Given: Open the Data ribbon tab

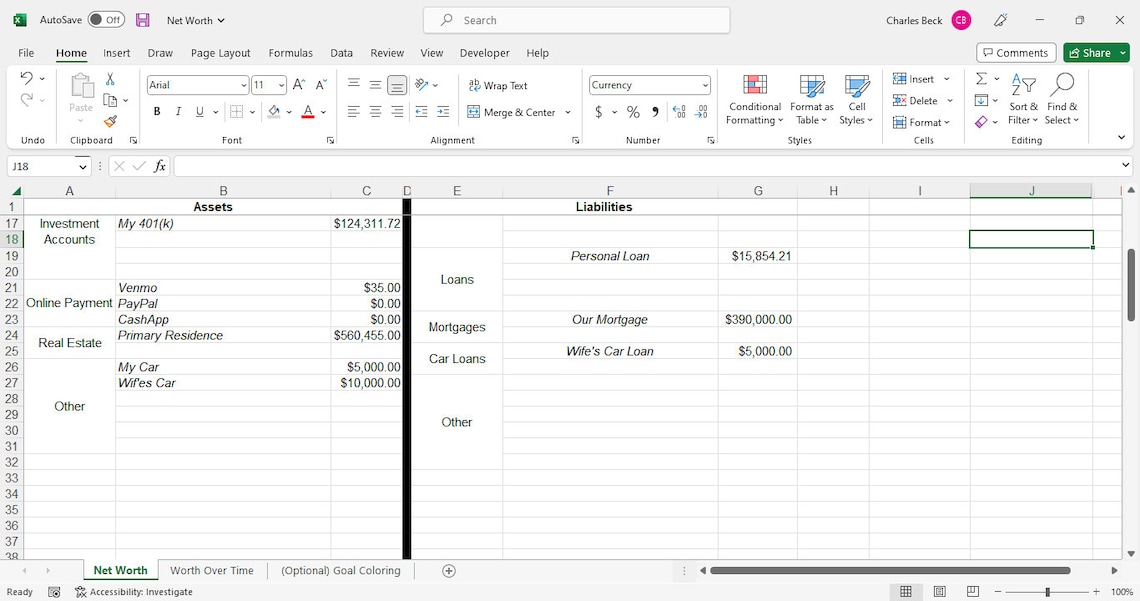Looking at the screenshot, I should tap(341, 53).
